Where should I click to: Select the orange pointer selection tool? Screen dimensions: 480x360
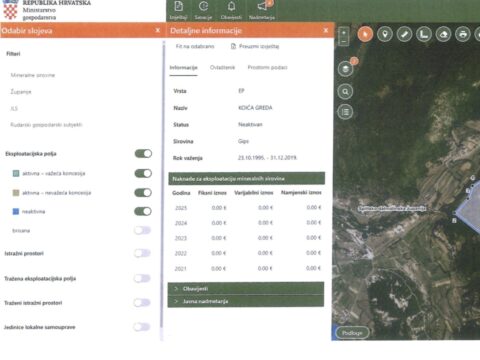[365, 34]
